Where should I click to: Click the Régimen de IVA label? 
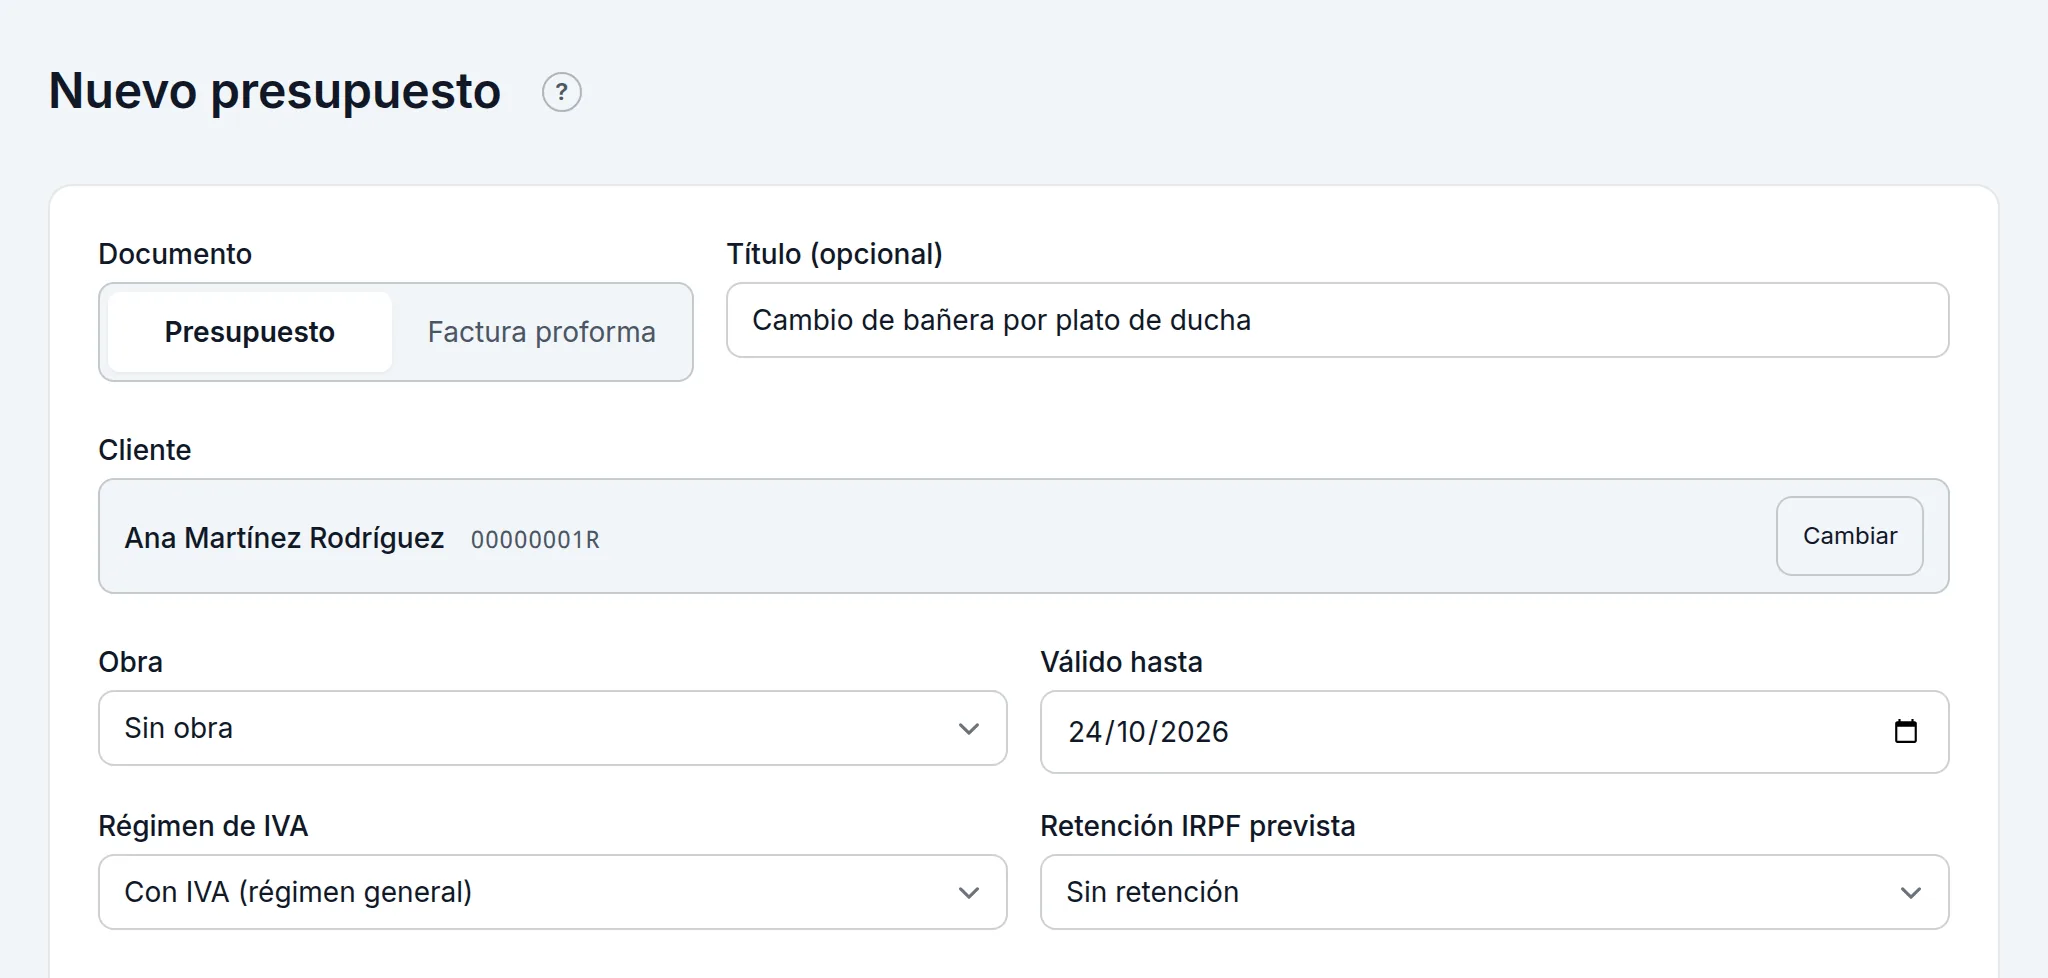click(x=203, y=826)
